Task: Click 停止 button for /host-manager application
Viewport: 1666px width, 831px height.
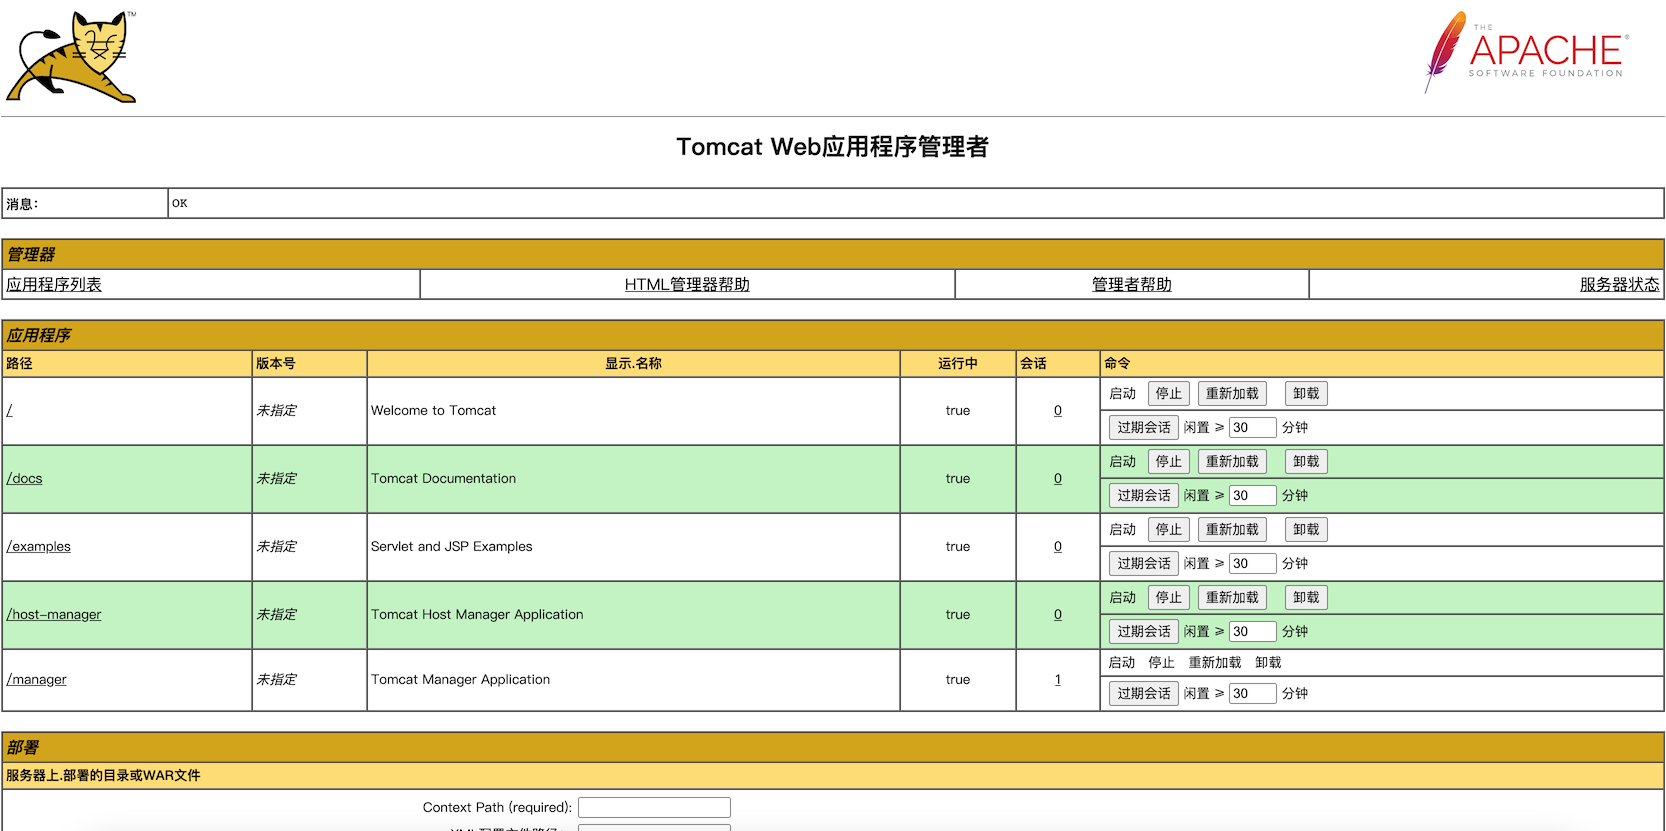Action: point(1168,598)
